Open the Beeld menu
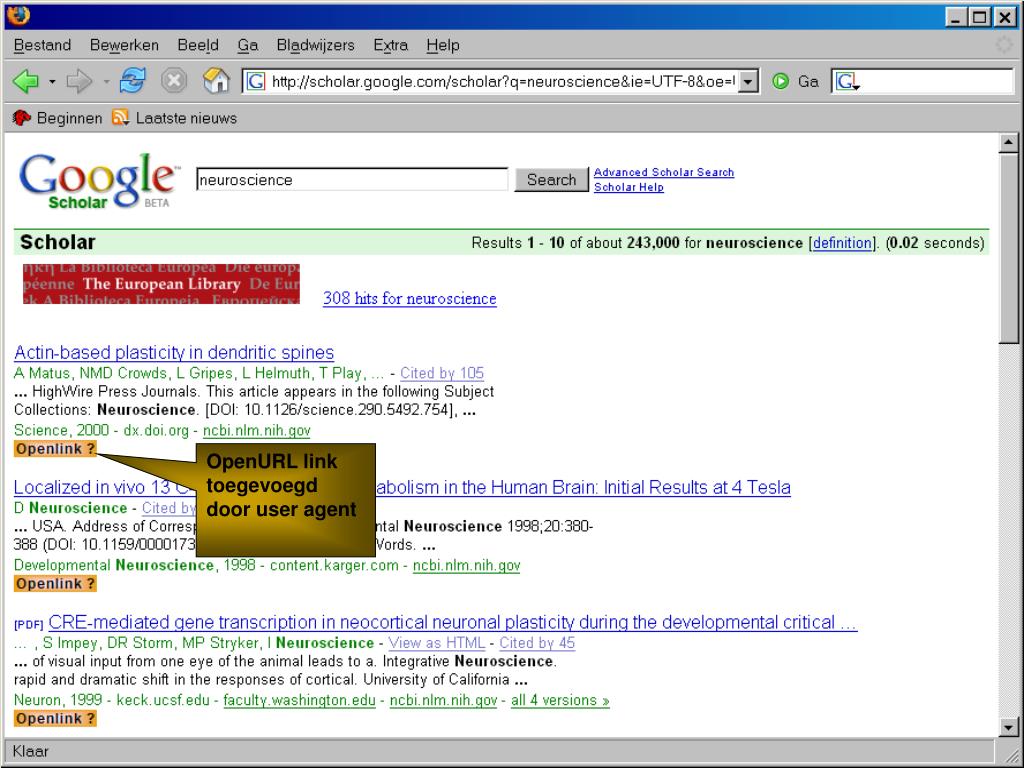The width and height of the screenshot is (1024, 768). (198, 45)
